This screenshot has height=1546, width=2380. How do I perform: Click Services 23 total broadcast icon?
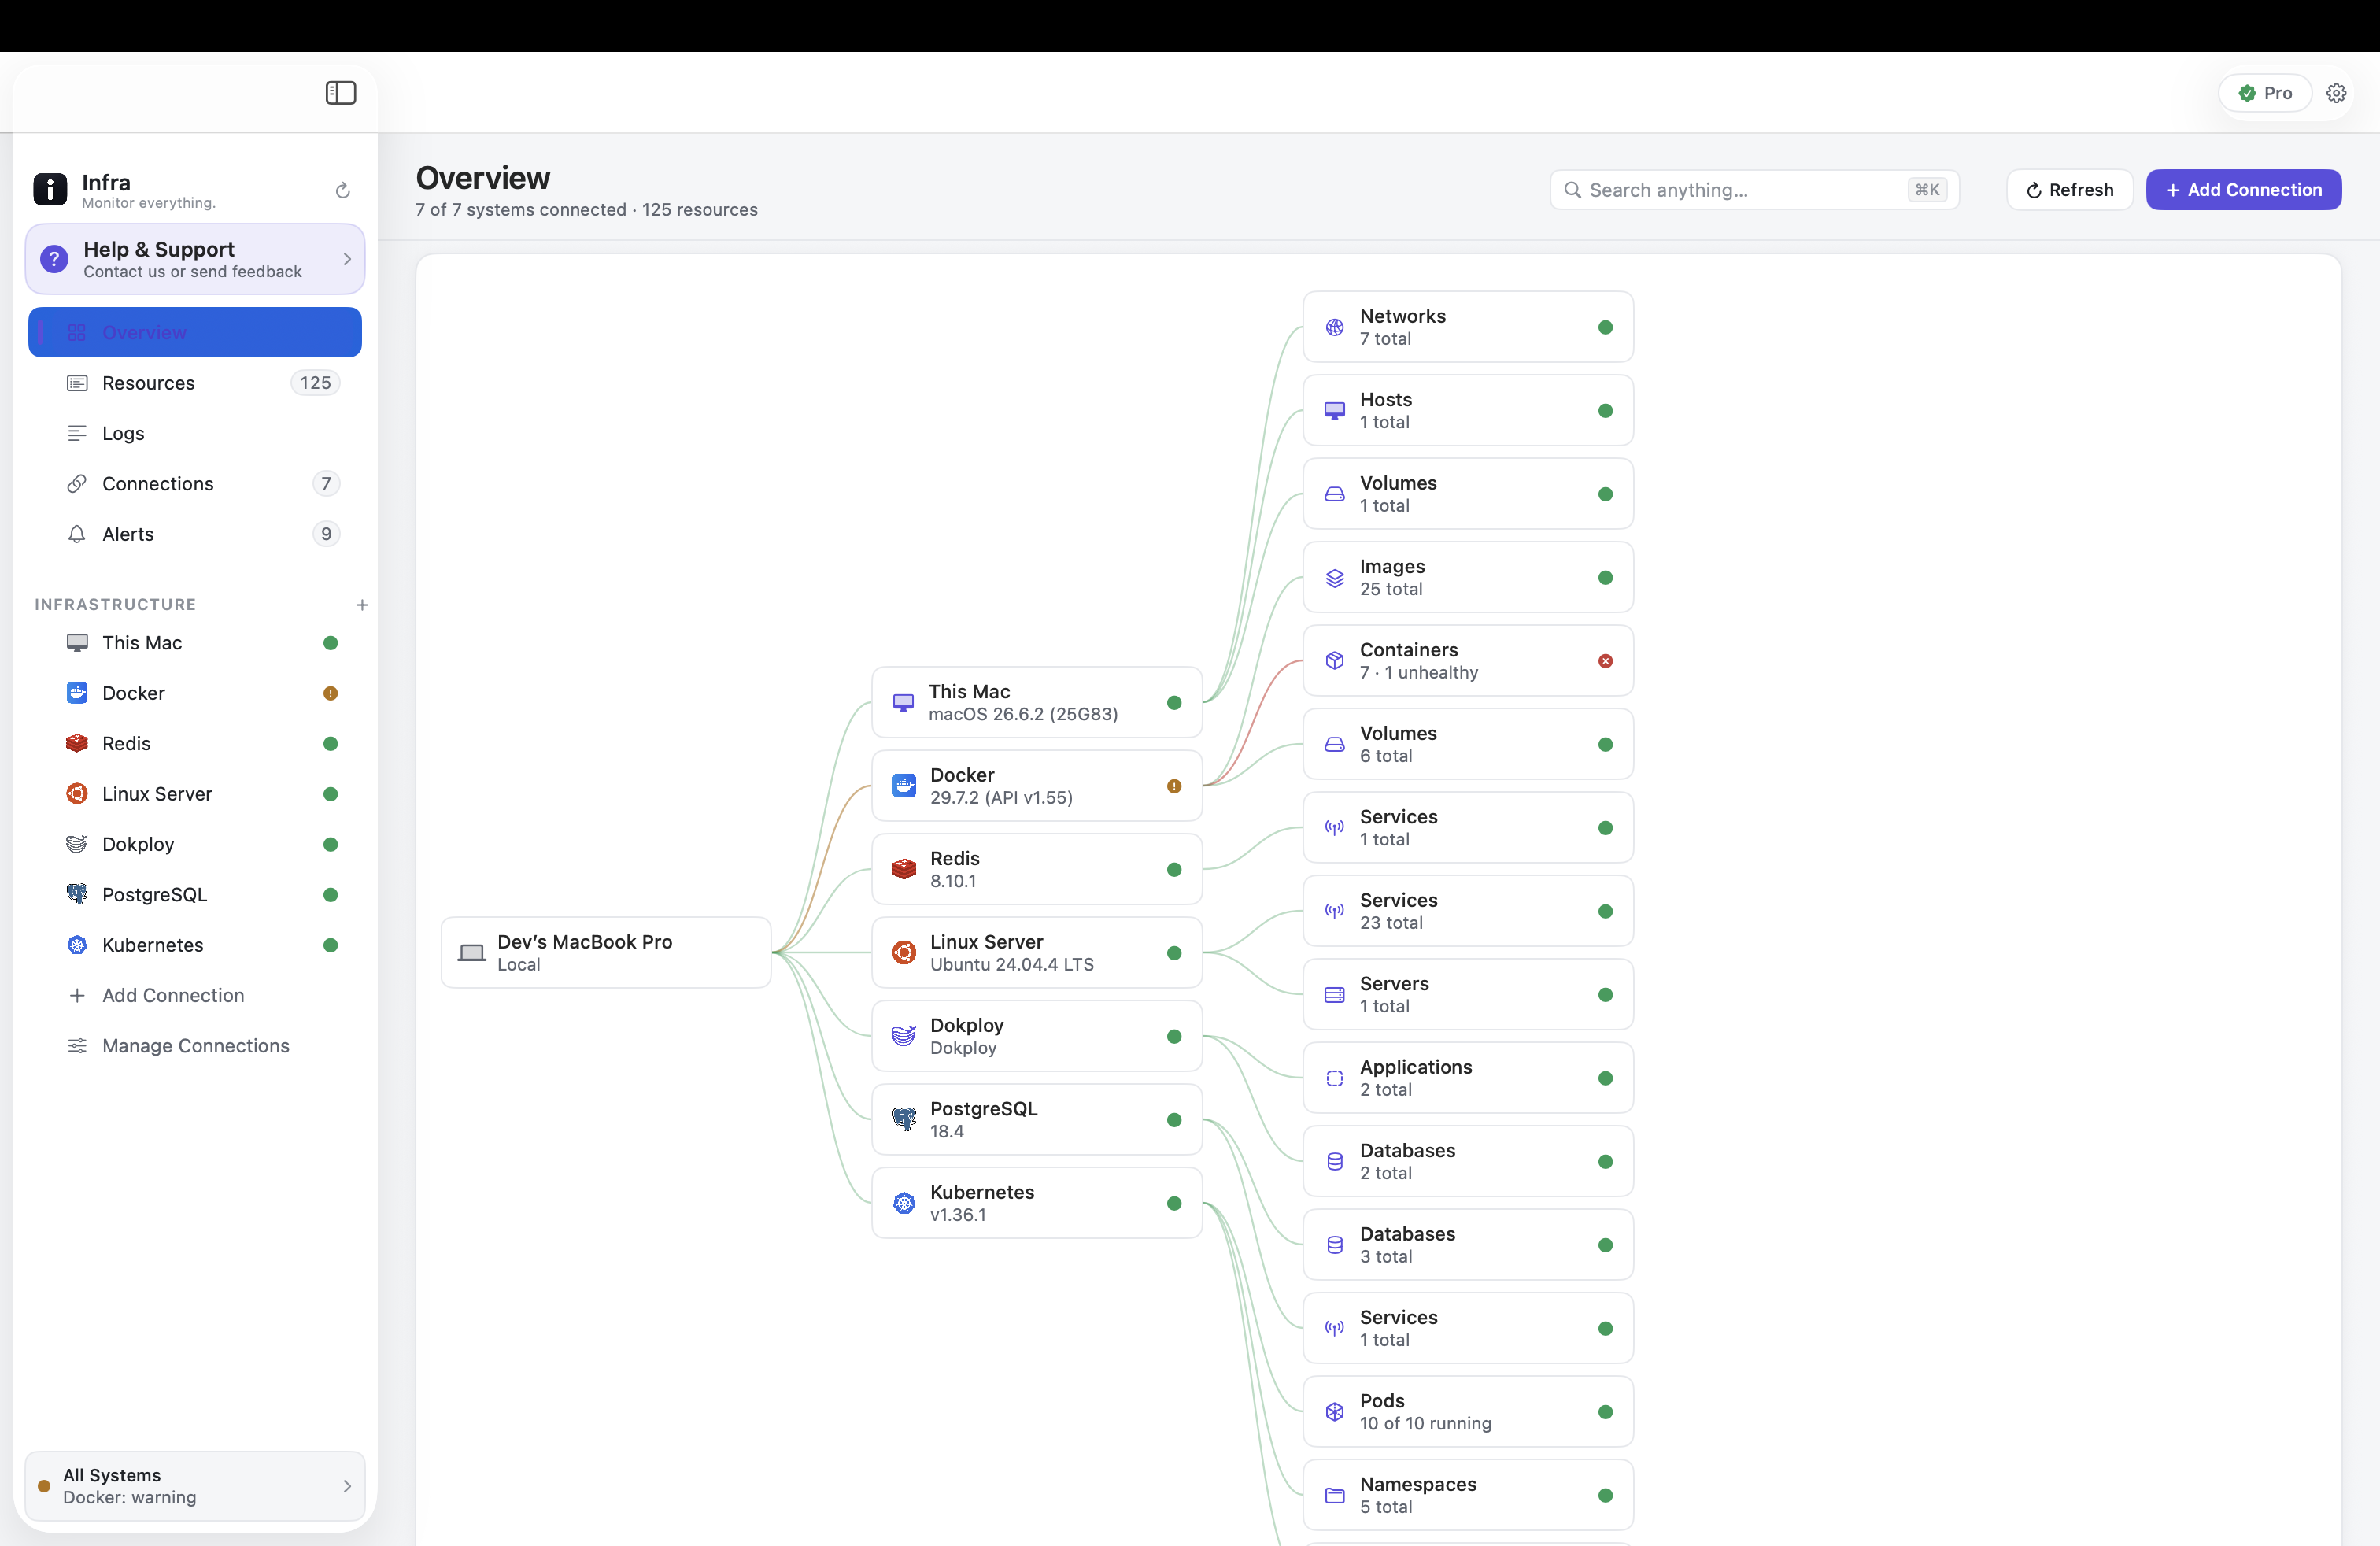click(x=1334, y=912)
